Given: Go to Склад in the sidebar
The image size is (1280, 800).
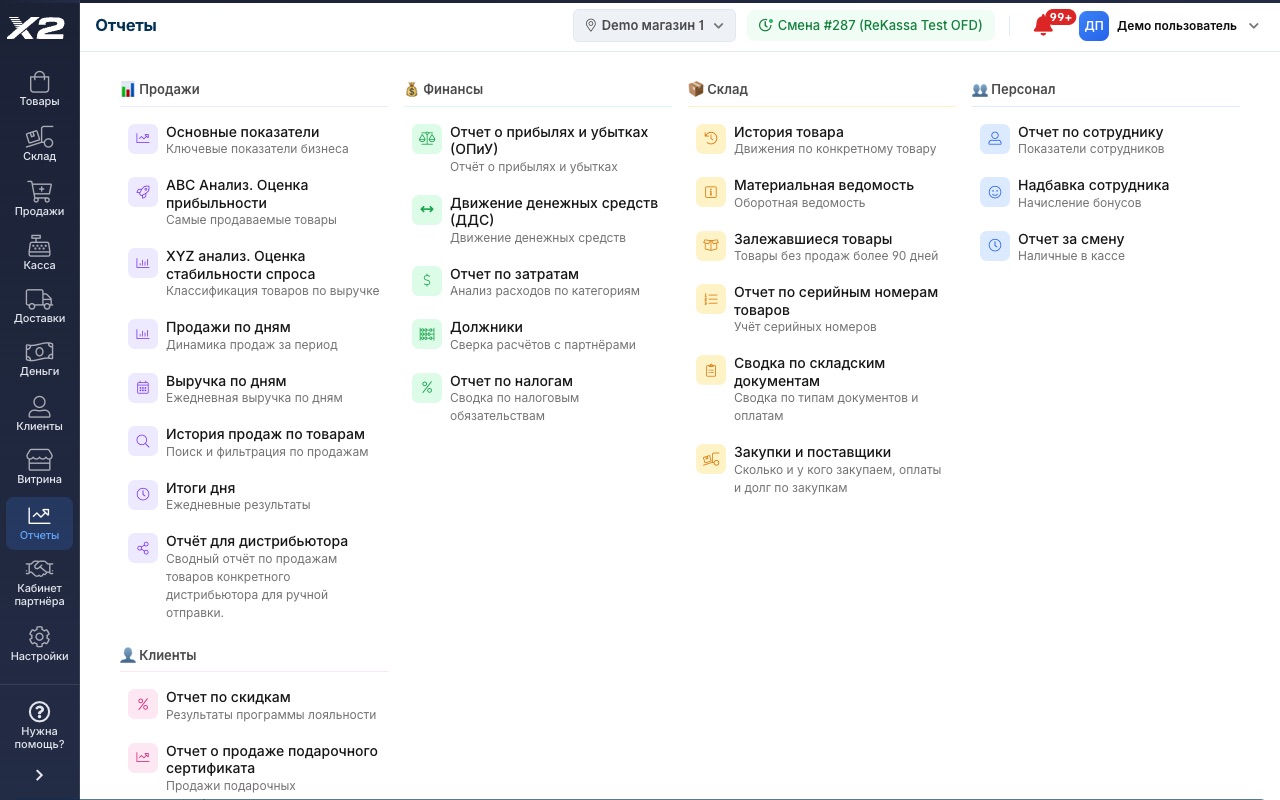Looking at the screenshot, I should 39,144.
